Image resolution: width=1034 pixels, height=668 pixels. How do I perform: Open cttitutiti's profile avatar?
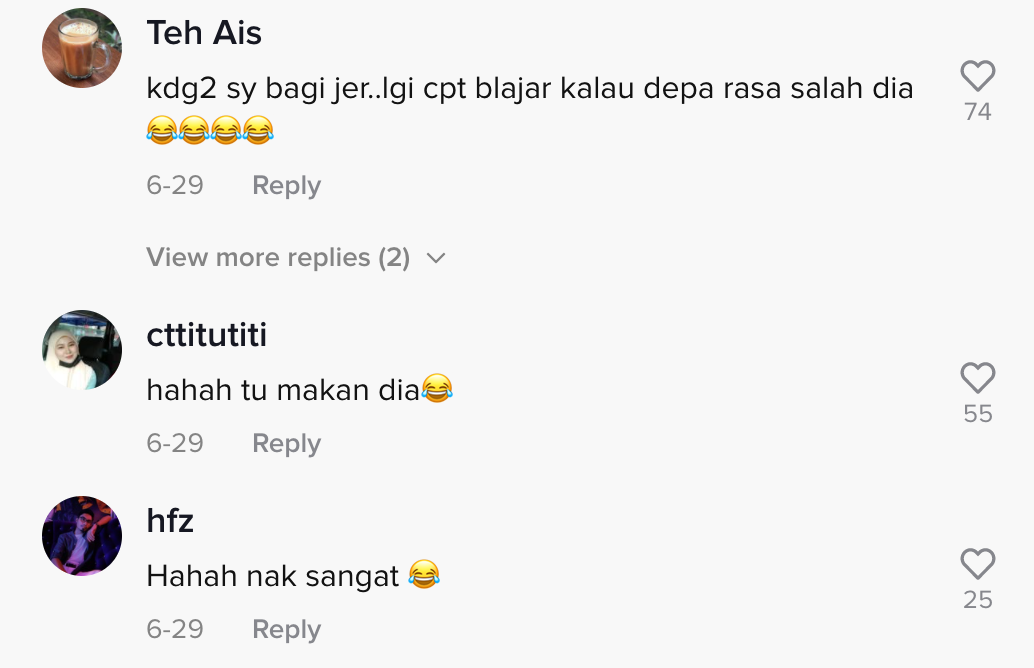coord(82,350)
